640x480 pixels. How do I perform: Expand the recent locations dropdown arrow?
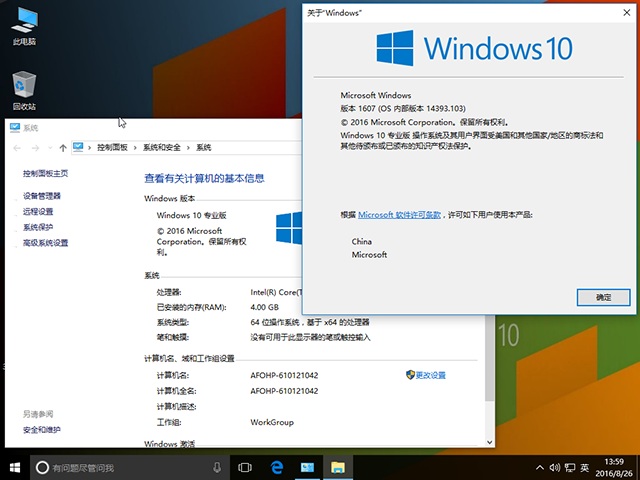(x=49, y=148)
